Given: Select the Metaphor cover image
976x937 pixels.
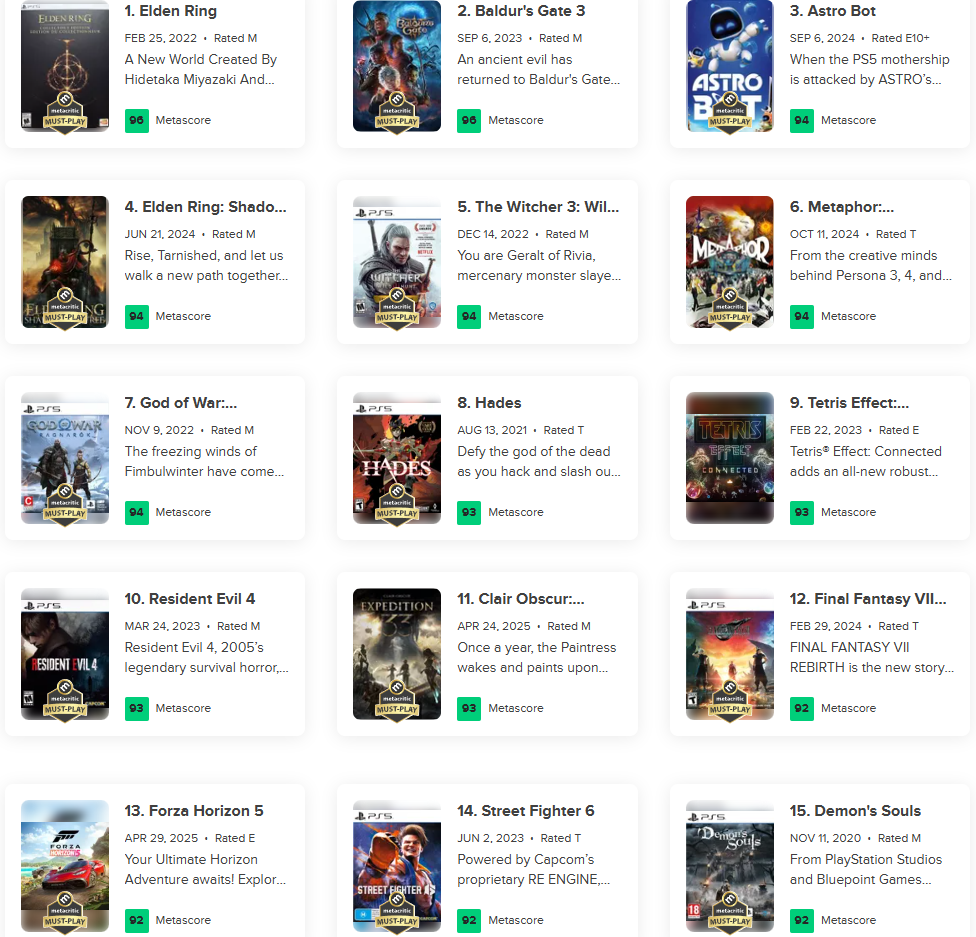Looking at the screenshot, I should [730, 261].
